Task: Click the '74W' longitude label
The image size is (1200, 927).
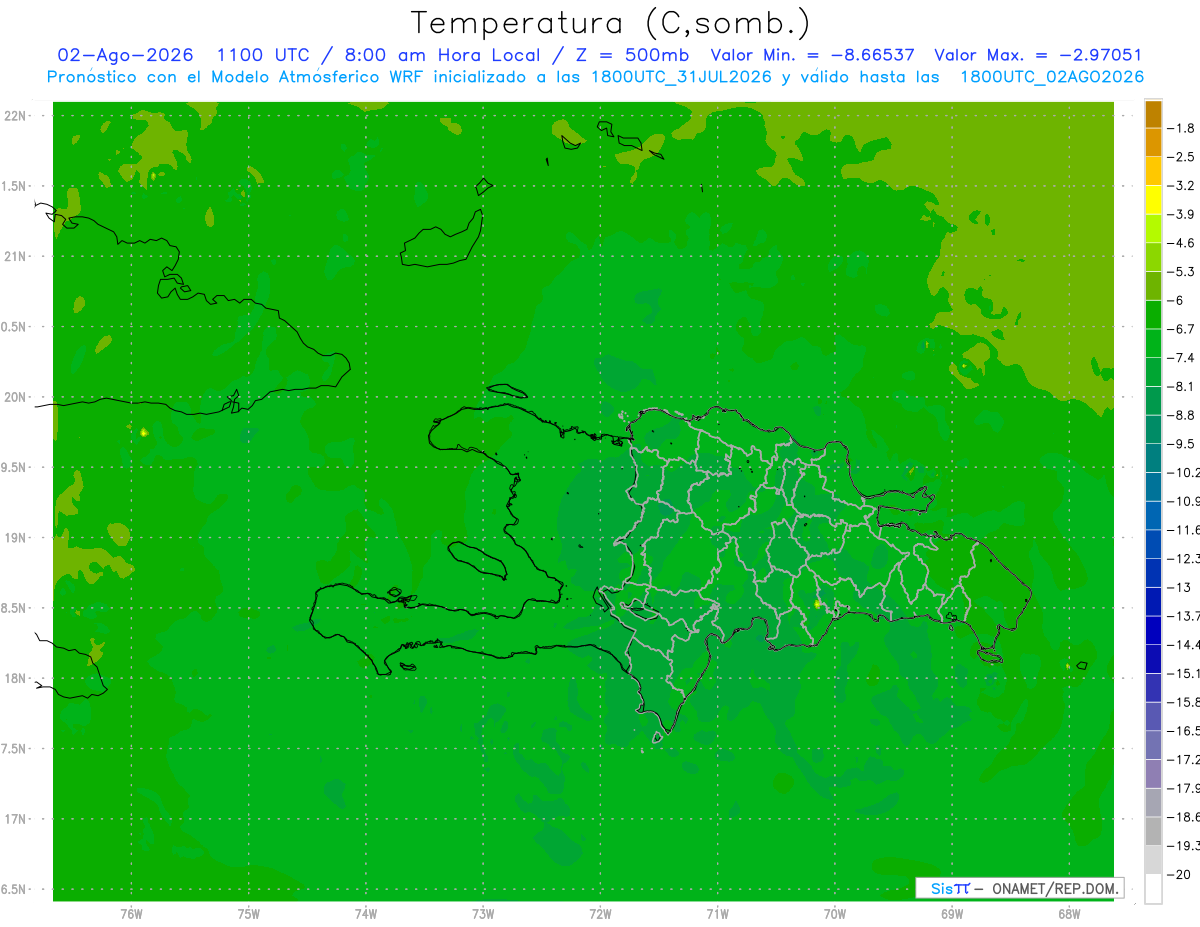Action: [x=366, y=914]
